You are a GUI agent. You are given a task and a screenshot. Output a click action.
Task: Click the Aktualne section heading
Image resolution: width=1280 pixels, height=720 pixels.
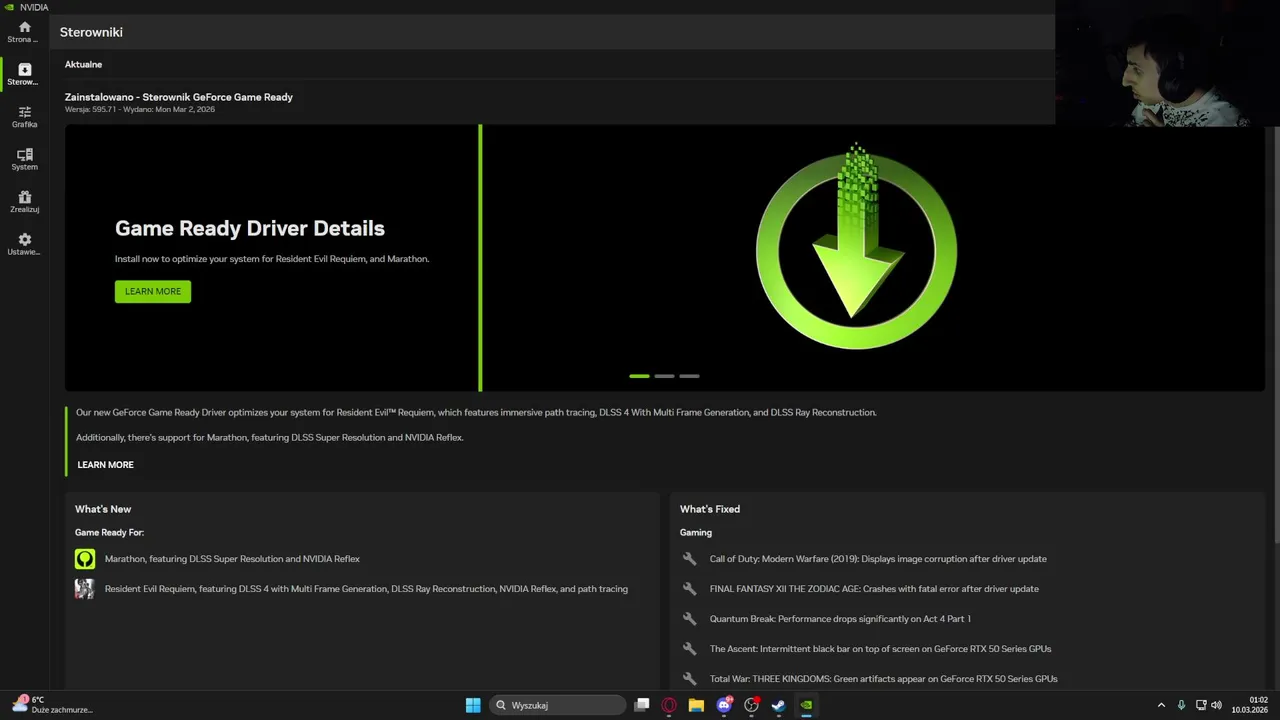point(83,64)
